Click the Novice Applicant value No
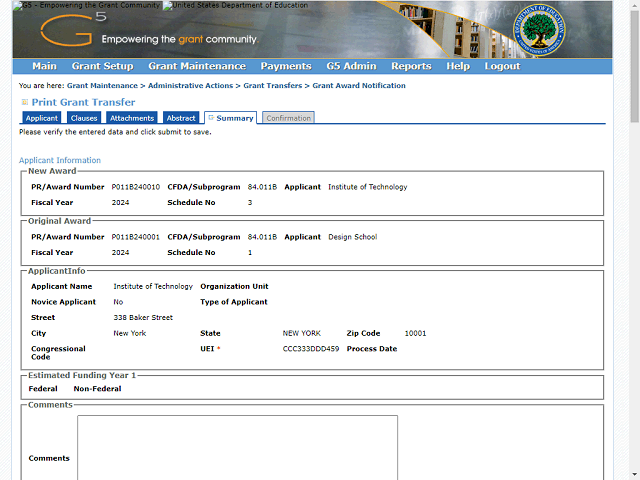 pyautogui.click(x=118, y=302)
